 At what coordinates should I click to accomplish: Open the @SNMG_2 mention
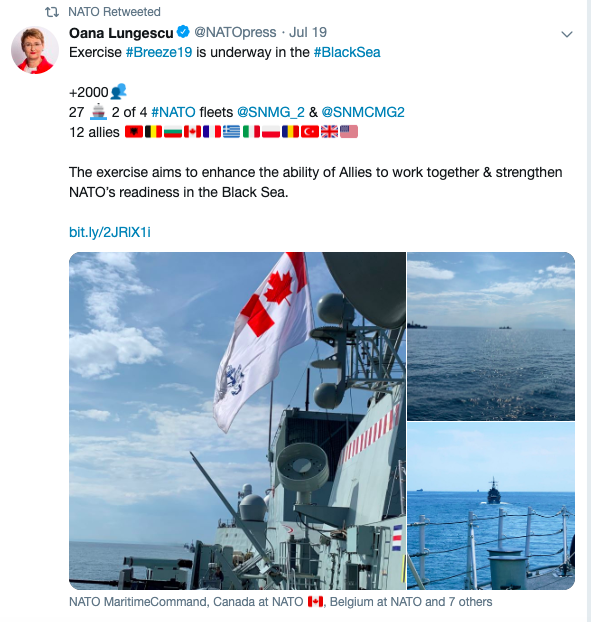coord(271,112)
